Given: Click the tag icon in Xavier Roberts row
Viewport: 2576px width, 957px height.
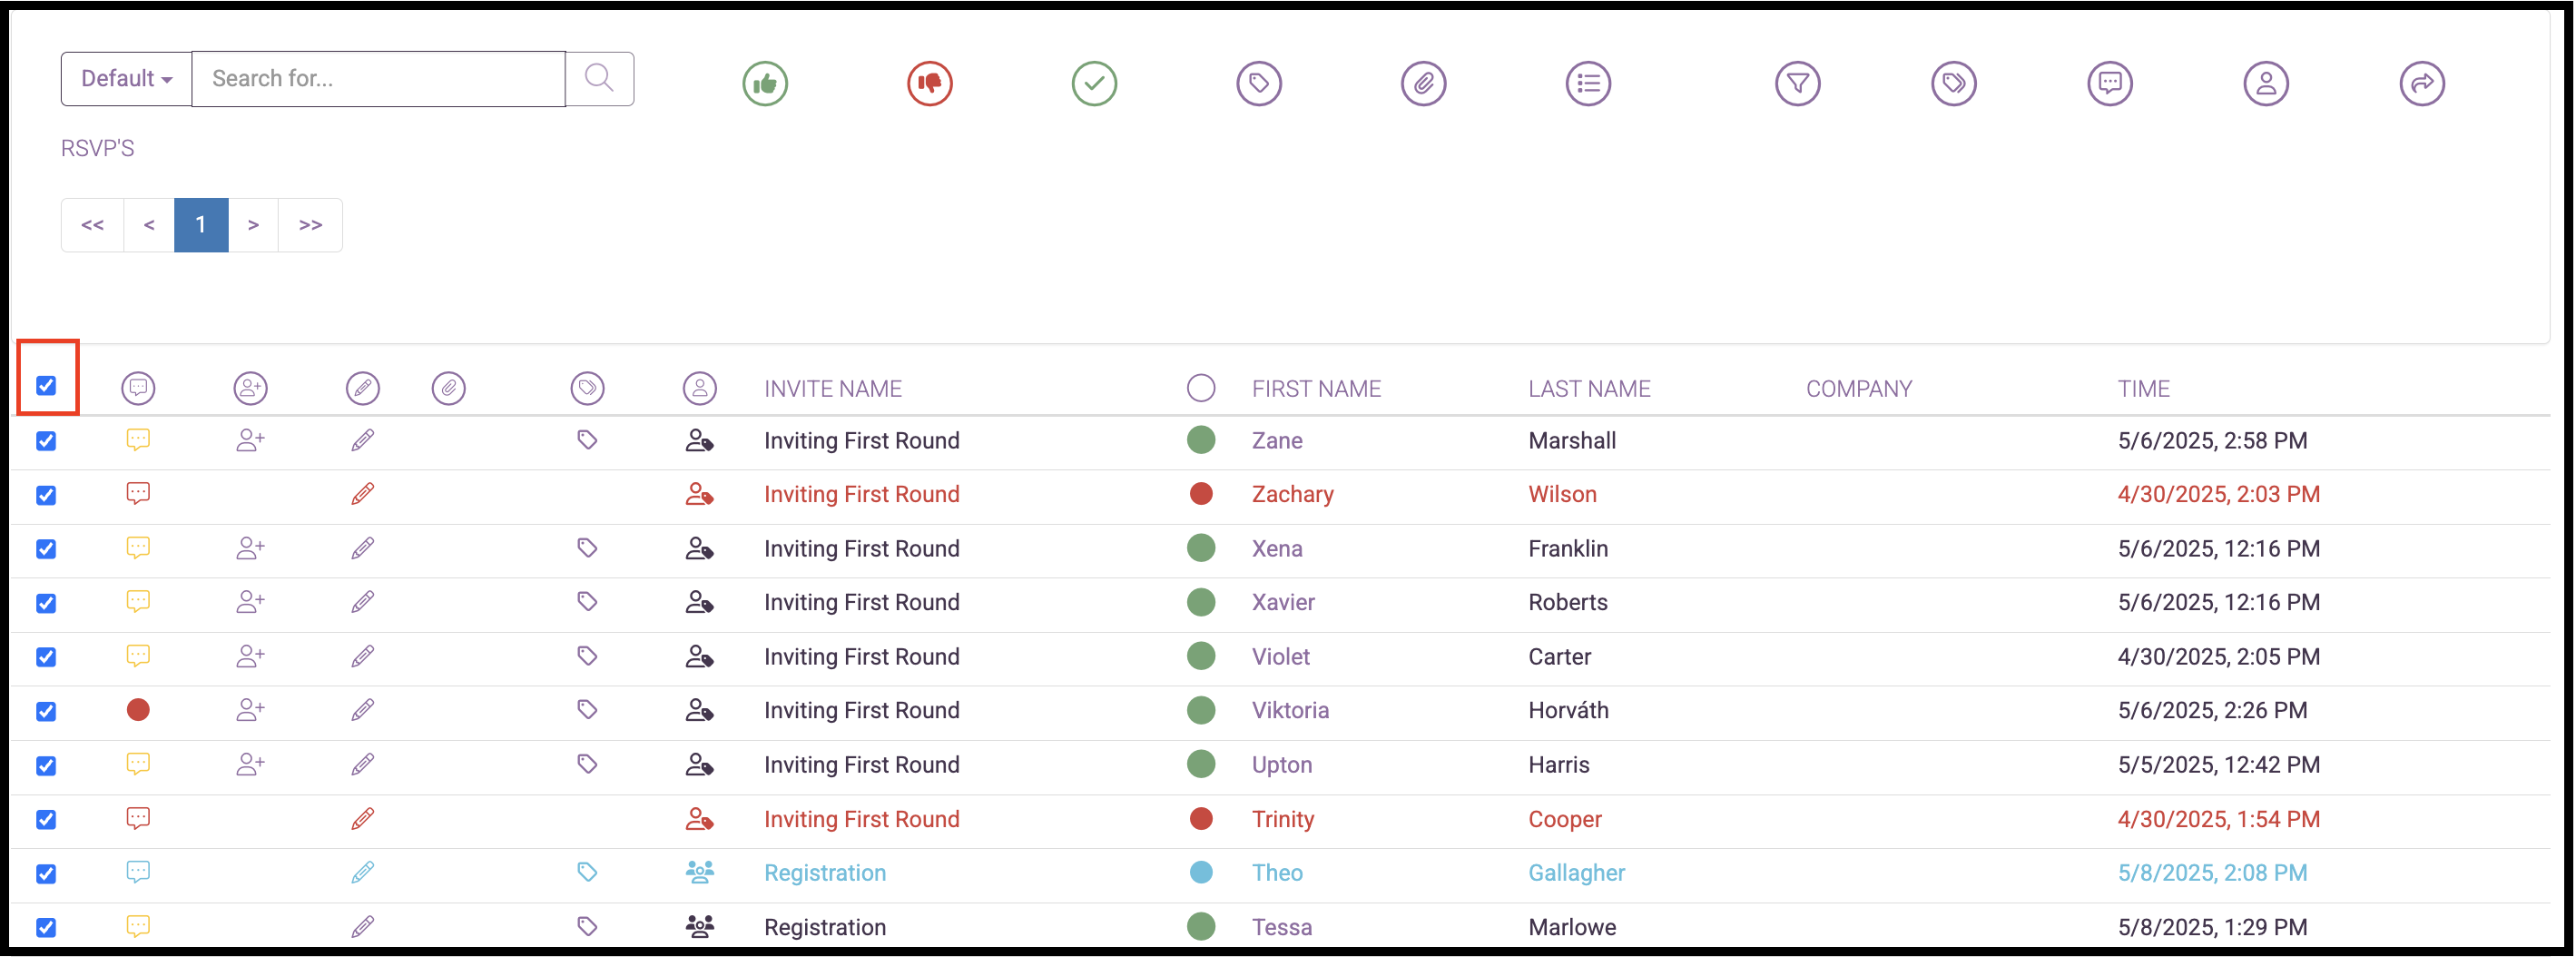Looking at the screenshot, I should tap(588, 602).
